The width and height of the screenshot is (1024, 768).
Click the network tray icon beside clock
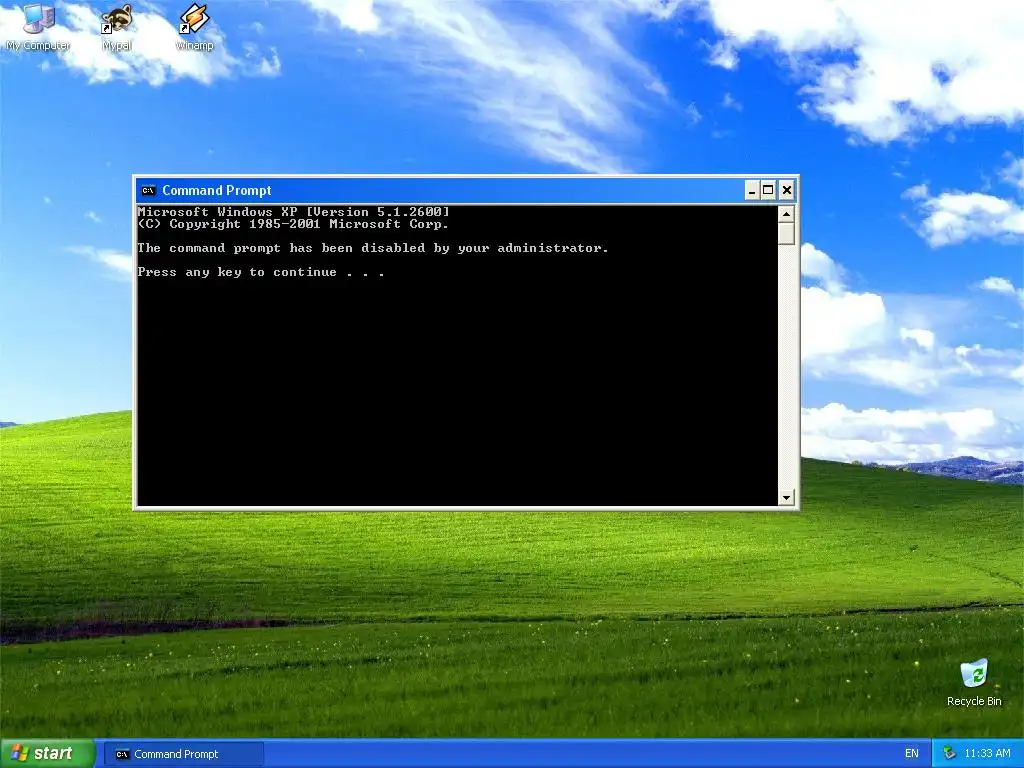click(950, 754)
